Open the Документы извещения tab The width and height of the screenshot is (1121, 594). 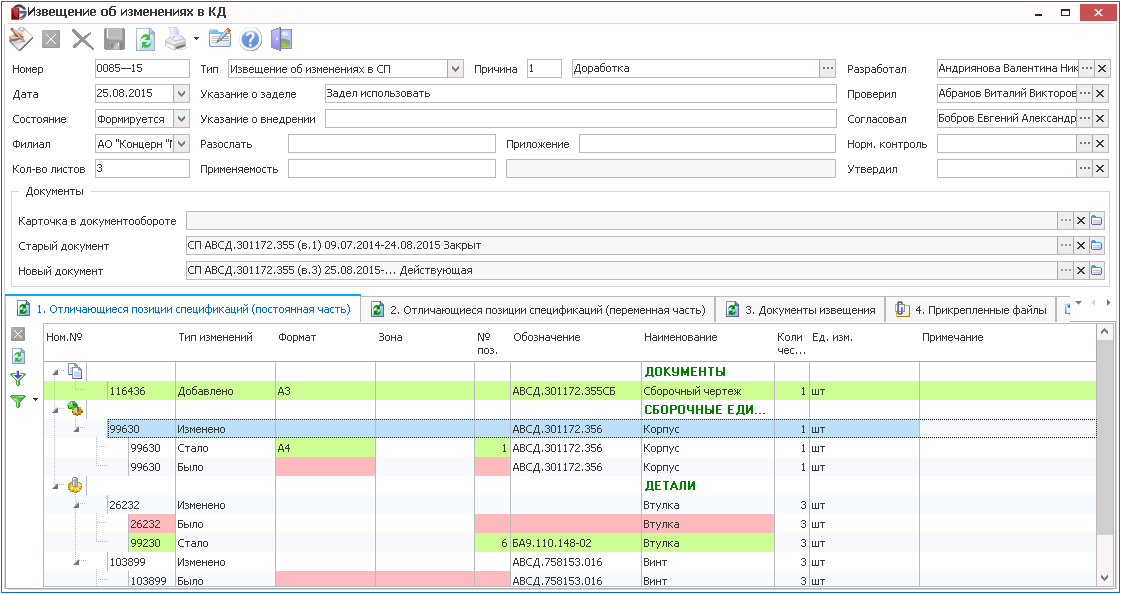801,310
